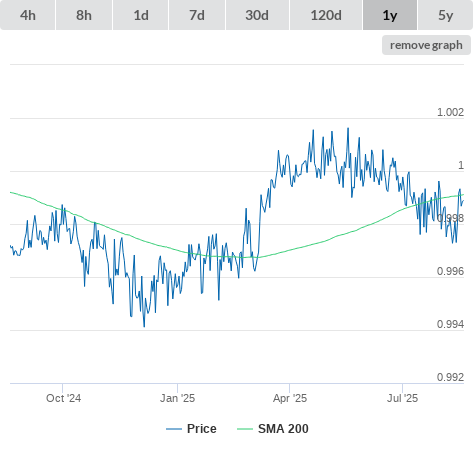474x455 pixels.
Task: Click the 0.992 y-axis label
Action: tap(450, 377)
